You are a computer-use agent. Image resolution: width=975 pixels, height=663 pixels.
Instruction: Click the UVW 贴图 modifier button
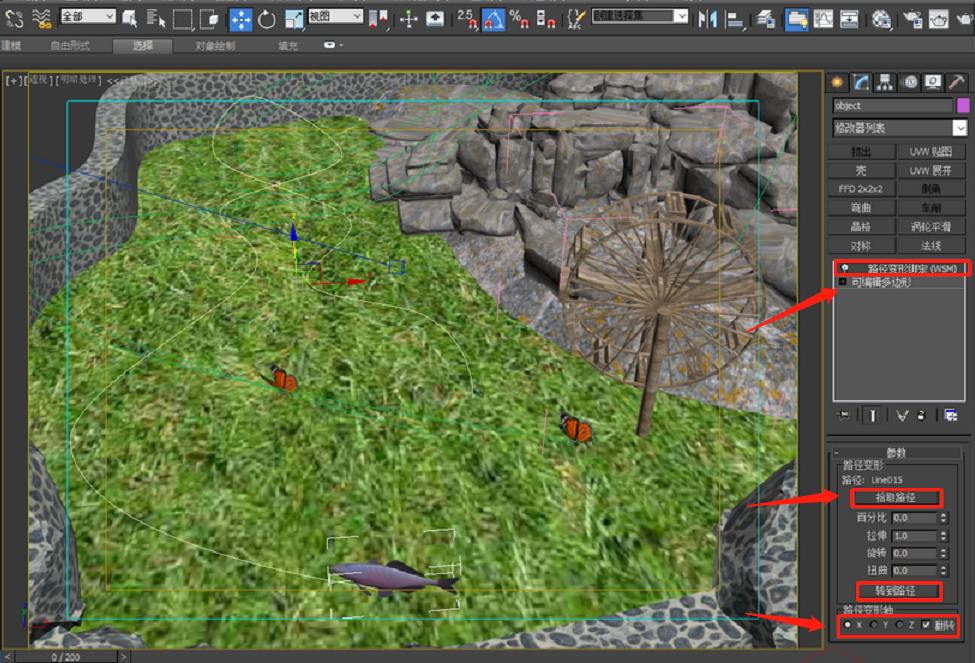click(x=931, y=152)
